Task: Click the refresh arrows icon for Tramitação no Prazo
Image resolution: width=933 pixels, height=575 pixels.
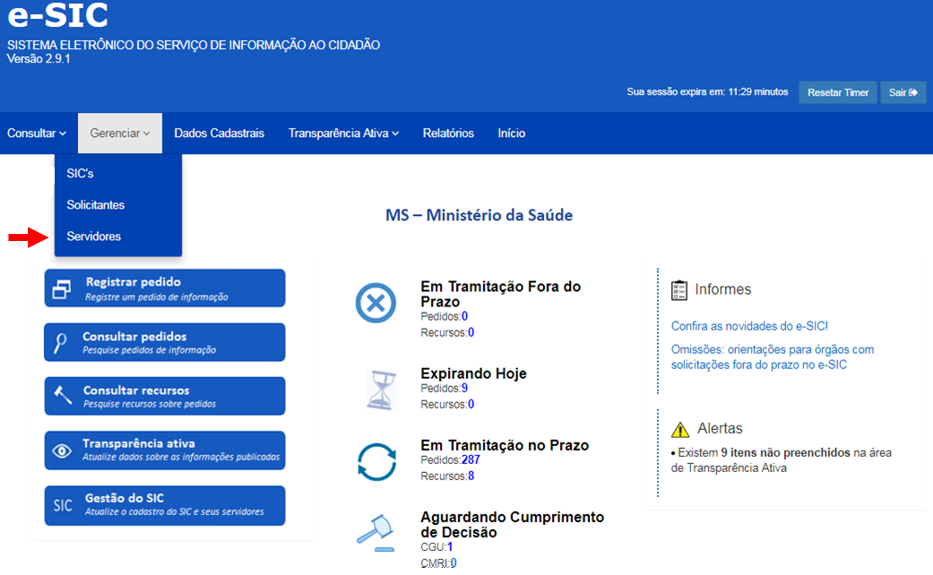Action: coord(377,462)
